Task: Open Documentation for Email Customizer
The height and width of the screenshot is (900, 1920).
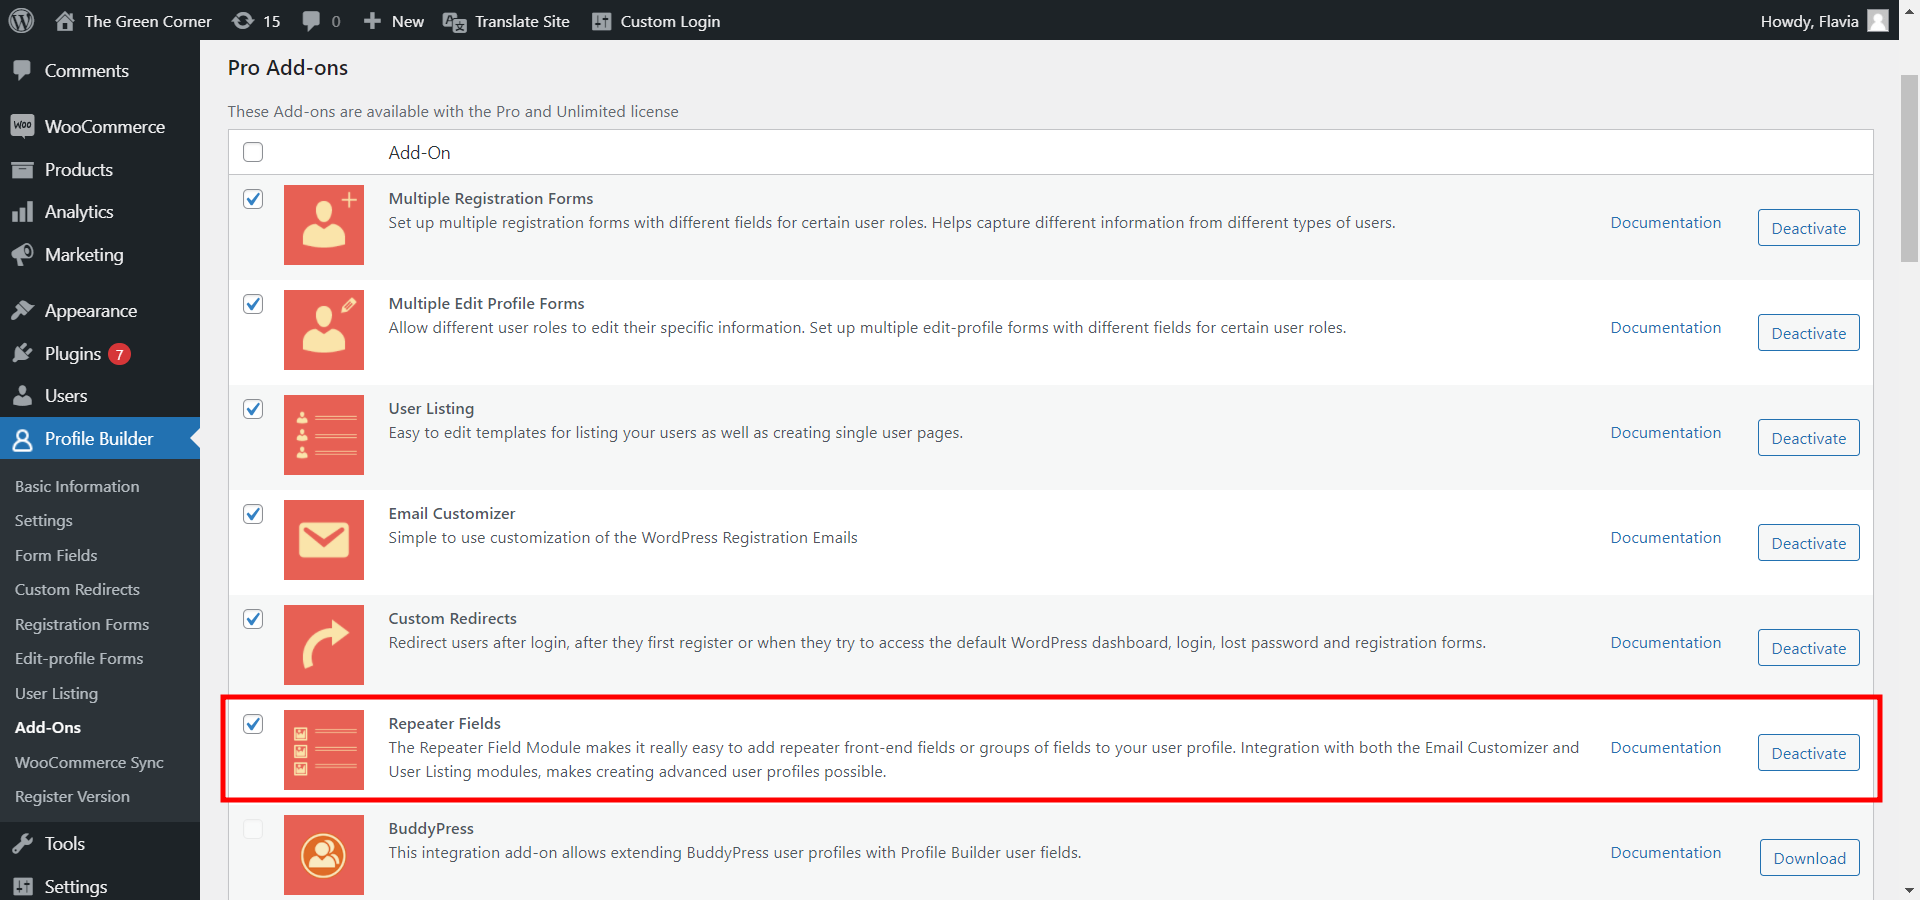Action: tap(1665, 538)
